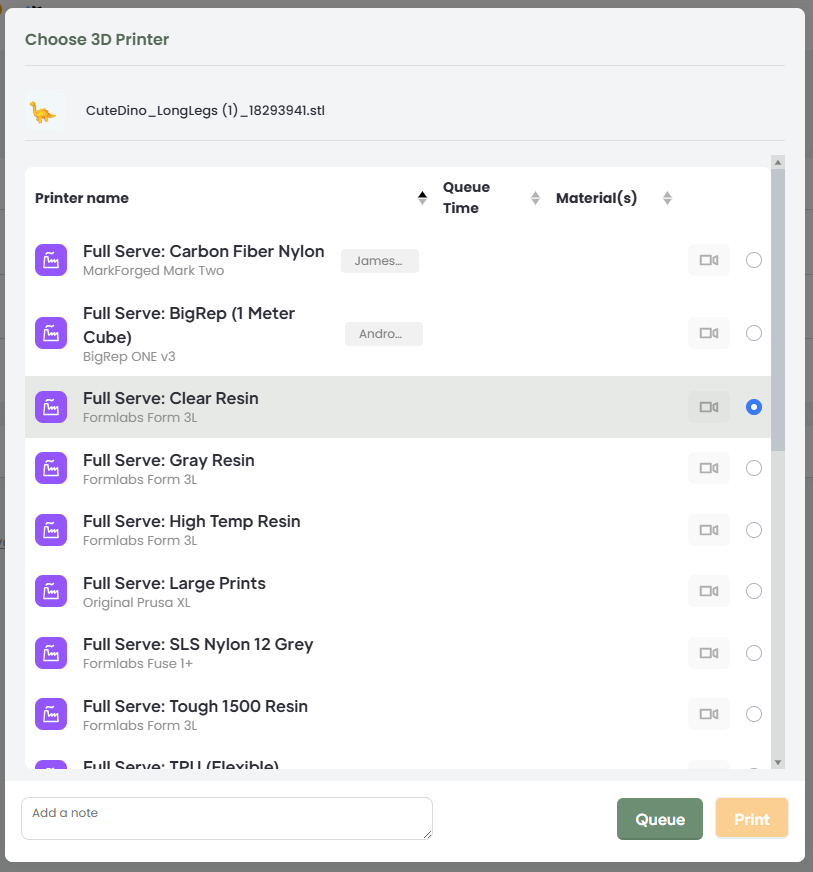Click the Andro… user tag
Viewport: 813px width, 872px height.
pyautogui.click(x=383, y=334)
